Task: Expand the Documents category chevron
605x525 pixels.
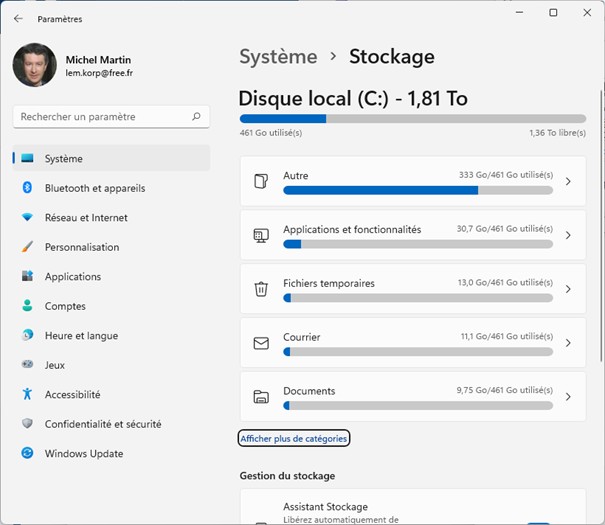Action: [568, 397]
